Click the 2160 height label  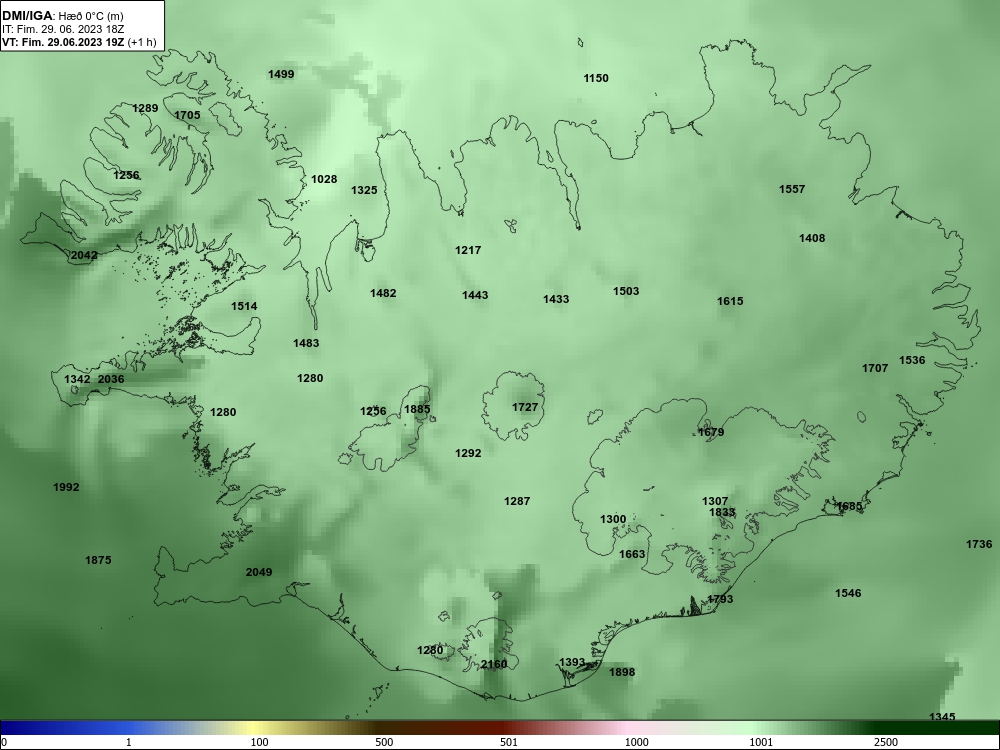[x=494, y=665]
